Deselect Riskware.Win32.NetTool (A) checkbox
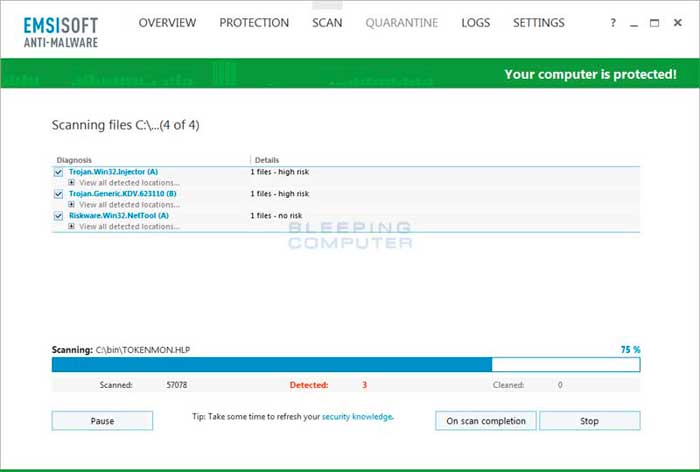 (58, 215)
